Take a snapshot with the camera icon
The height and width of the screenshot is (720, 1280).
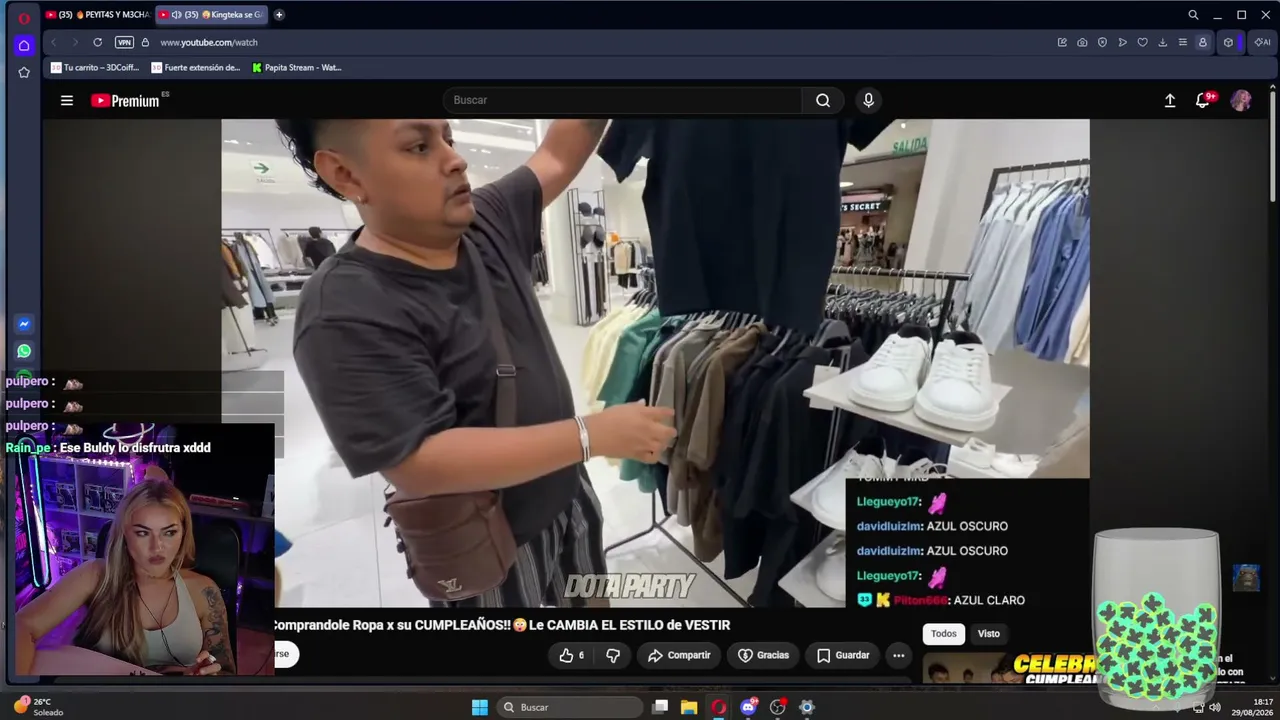coord(1082,42)
